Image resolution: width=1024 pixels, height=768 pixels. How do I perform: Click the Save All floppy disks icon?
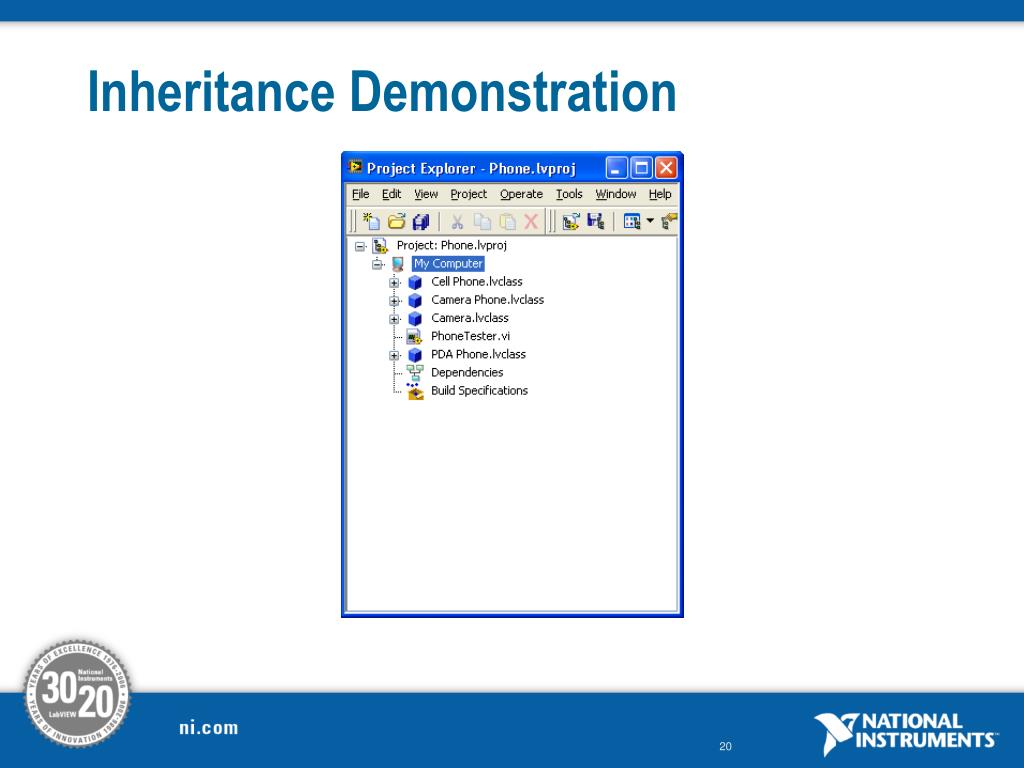coord(421,221)
